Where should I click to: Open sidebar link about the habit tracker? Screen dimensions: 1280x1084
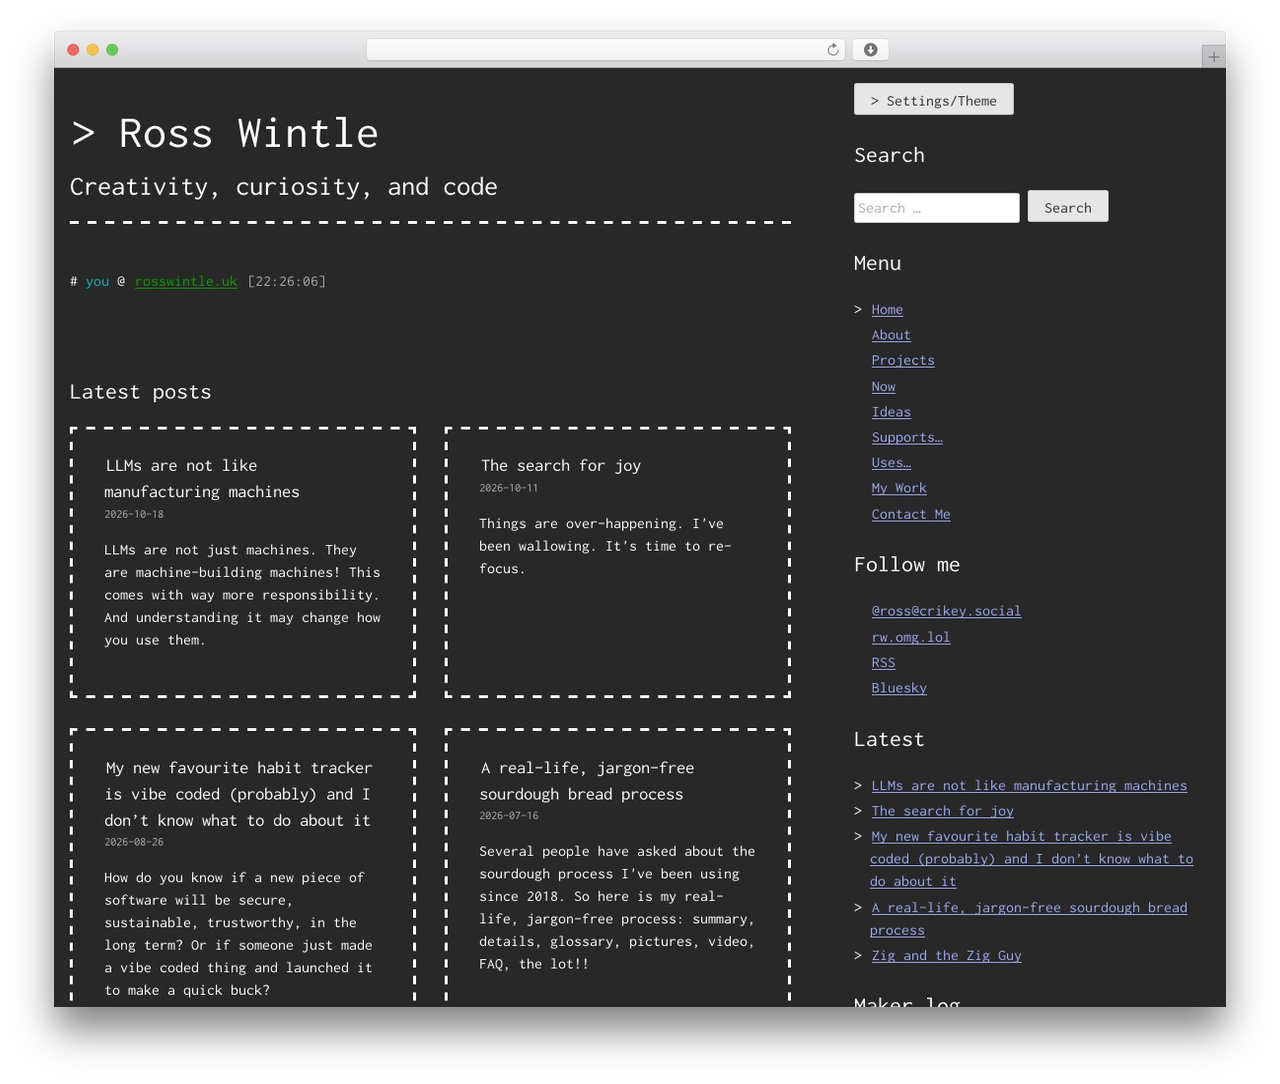click(x=1031, y=859)
